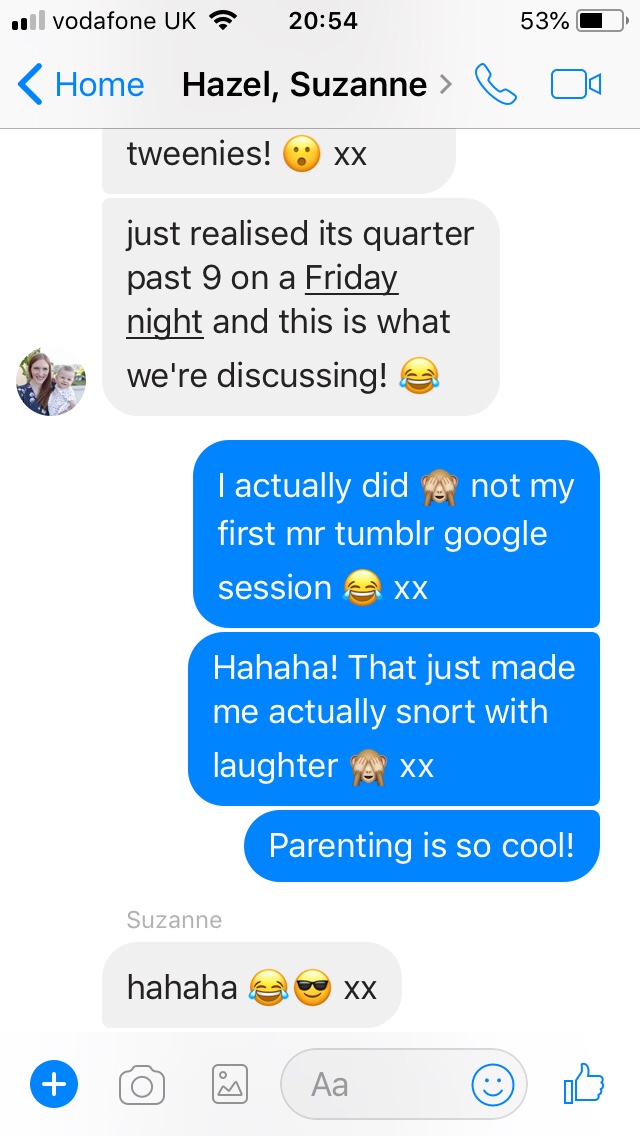Open the emoji picker smiley

tap(492, 1085)
